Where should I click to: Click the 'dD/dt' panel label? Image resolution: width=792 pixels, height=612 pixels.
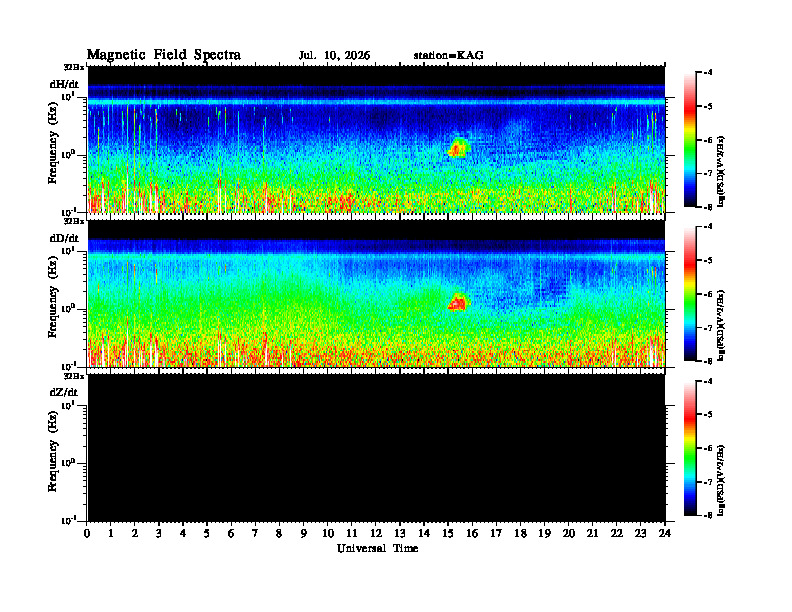[x=64, y=238]
